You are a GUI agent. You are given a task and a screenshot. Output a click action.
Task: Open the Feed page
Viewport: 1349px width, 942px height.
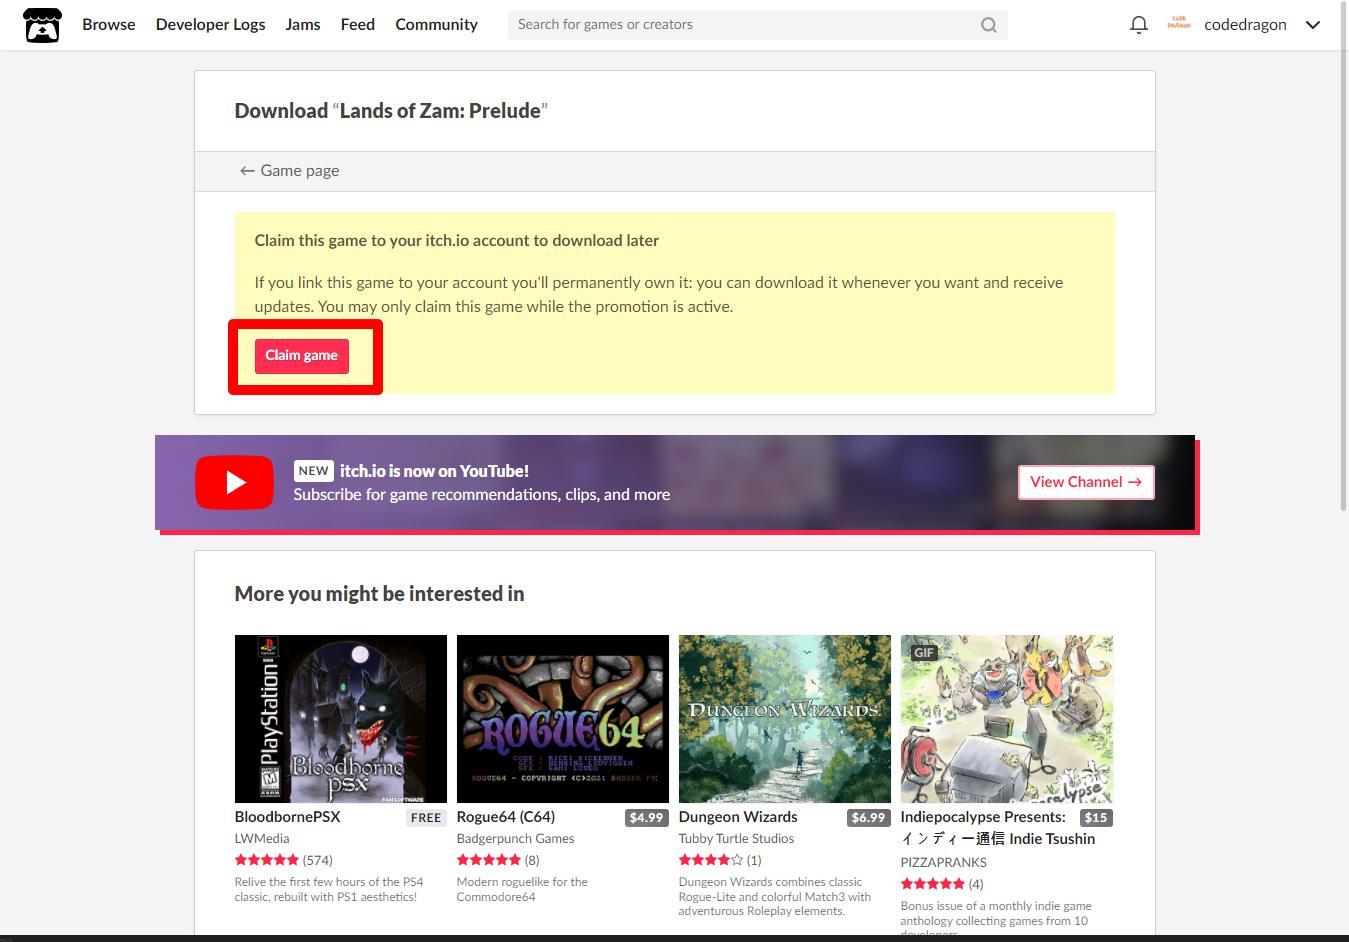click(358, 25)
